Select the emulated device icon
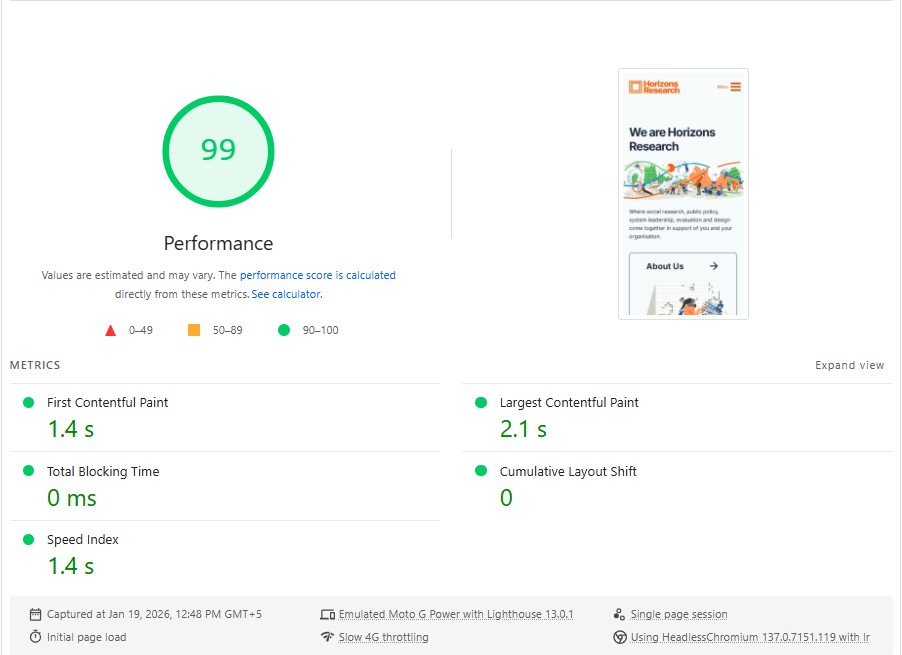This screenshot has width=902, height=655. [327, 614]
